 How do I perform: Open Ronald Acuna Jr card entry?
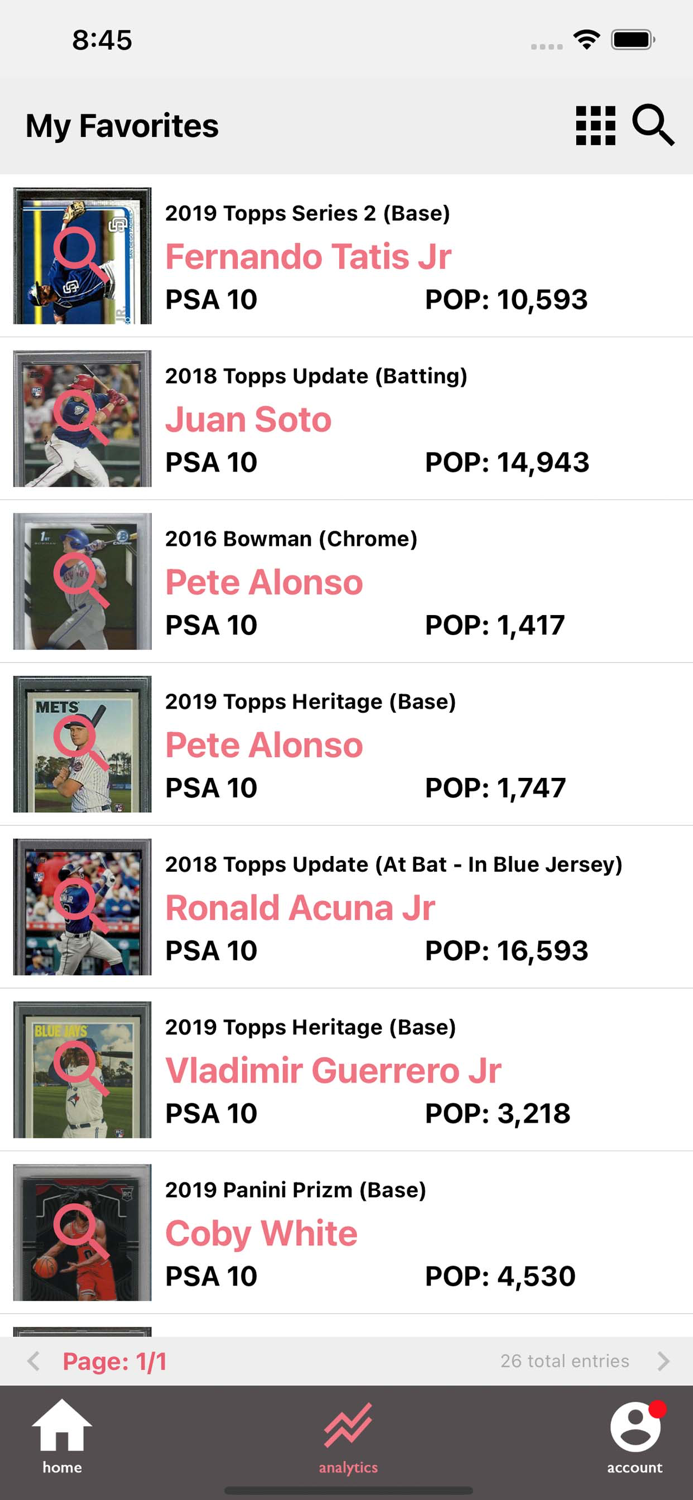[x=300, y=908]
